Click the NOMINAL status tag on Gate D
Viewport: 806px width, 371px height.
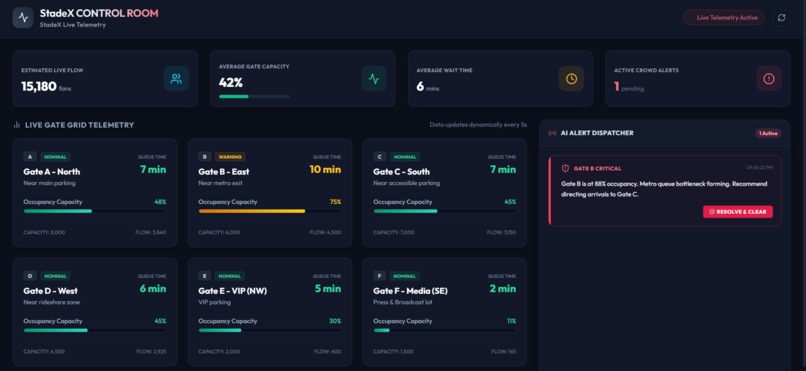pos(55,276)
